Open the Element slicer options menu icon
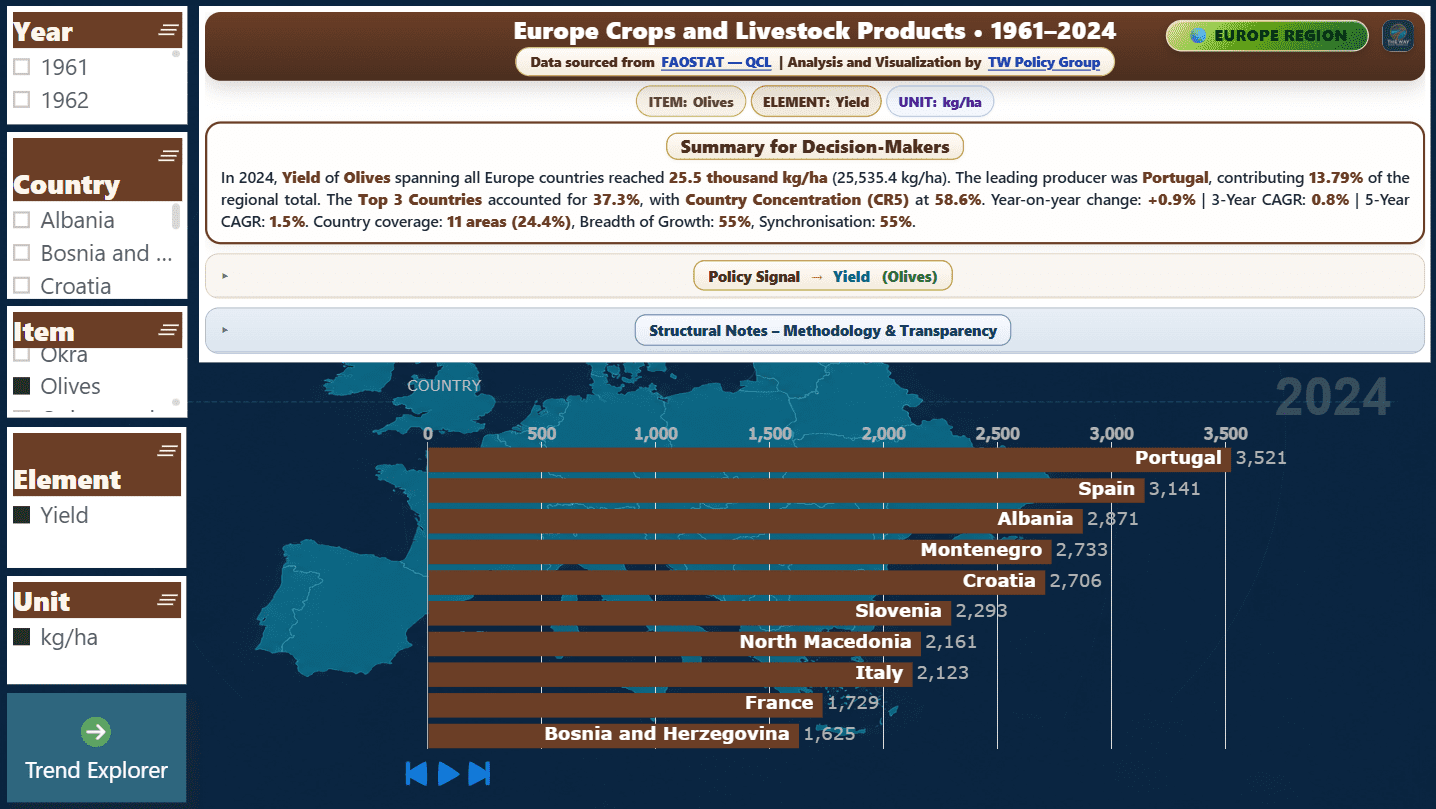Screen dimensions: 1436x809 (x=168, y=451)
